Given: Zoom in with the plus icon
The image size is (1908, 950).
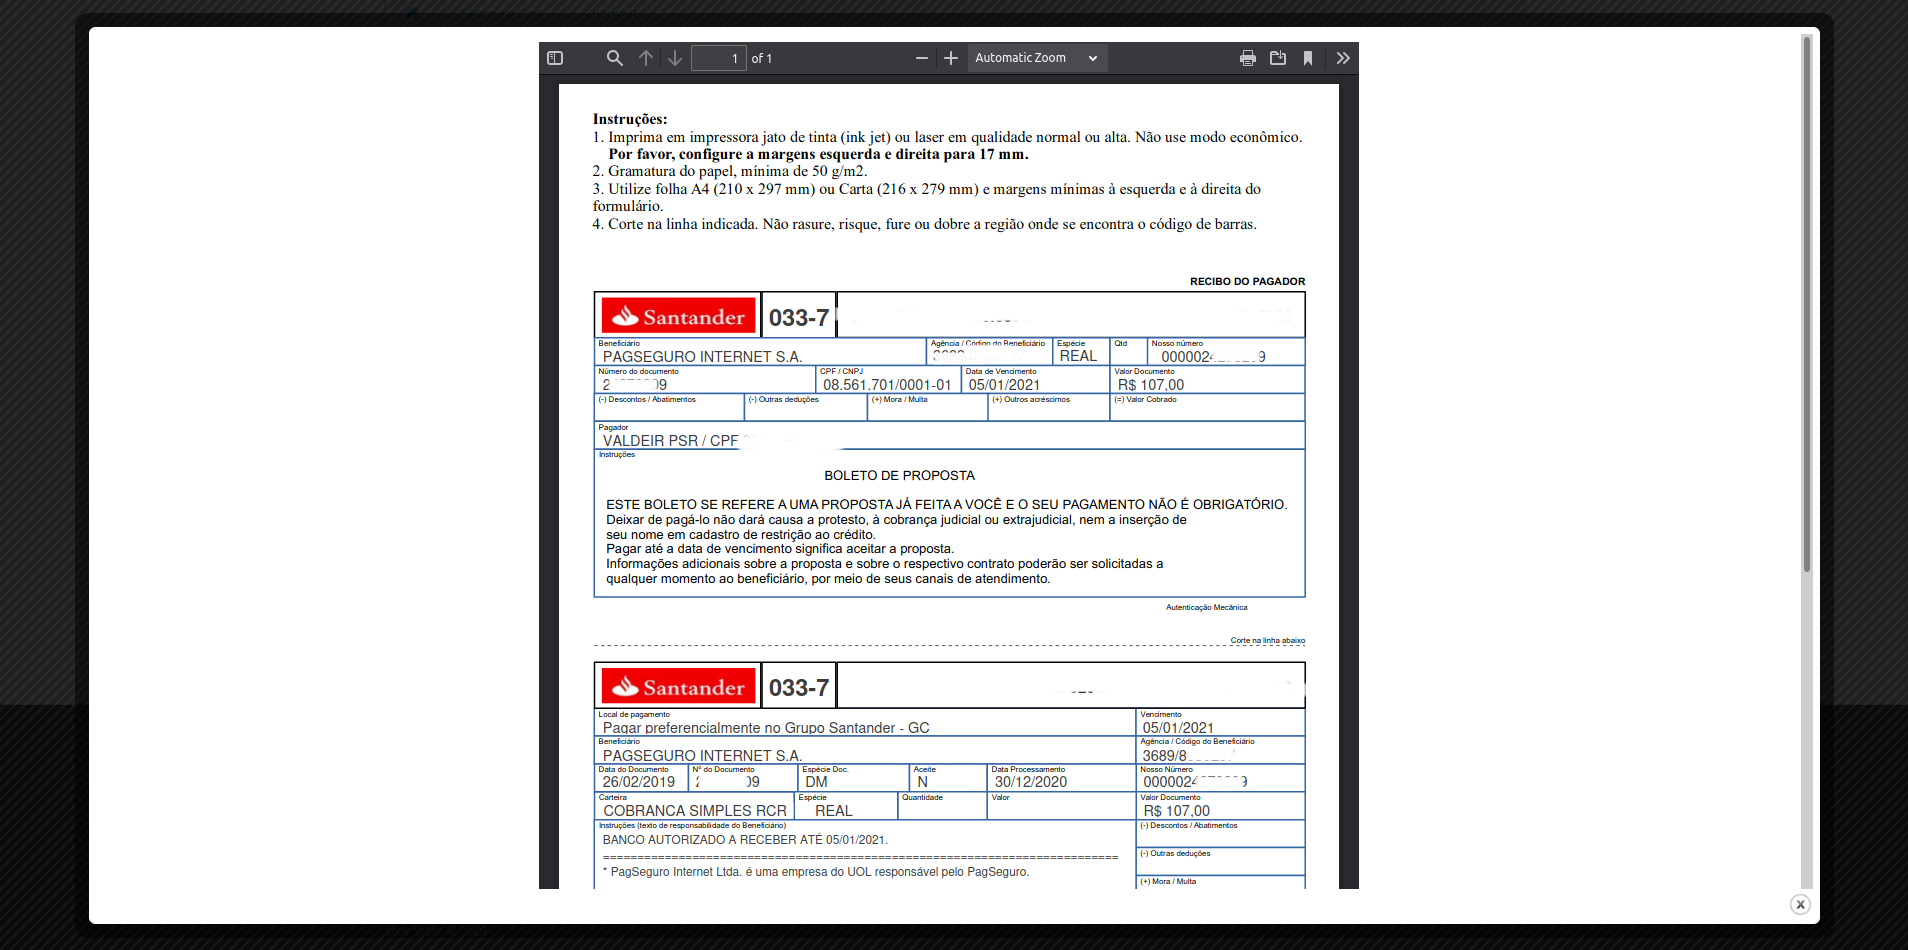Looking at the screenshot, I should tap(951, 58).
